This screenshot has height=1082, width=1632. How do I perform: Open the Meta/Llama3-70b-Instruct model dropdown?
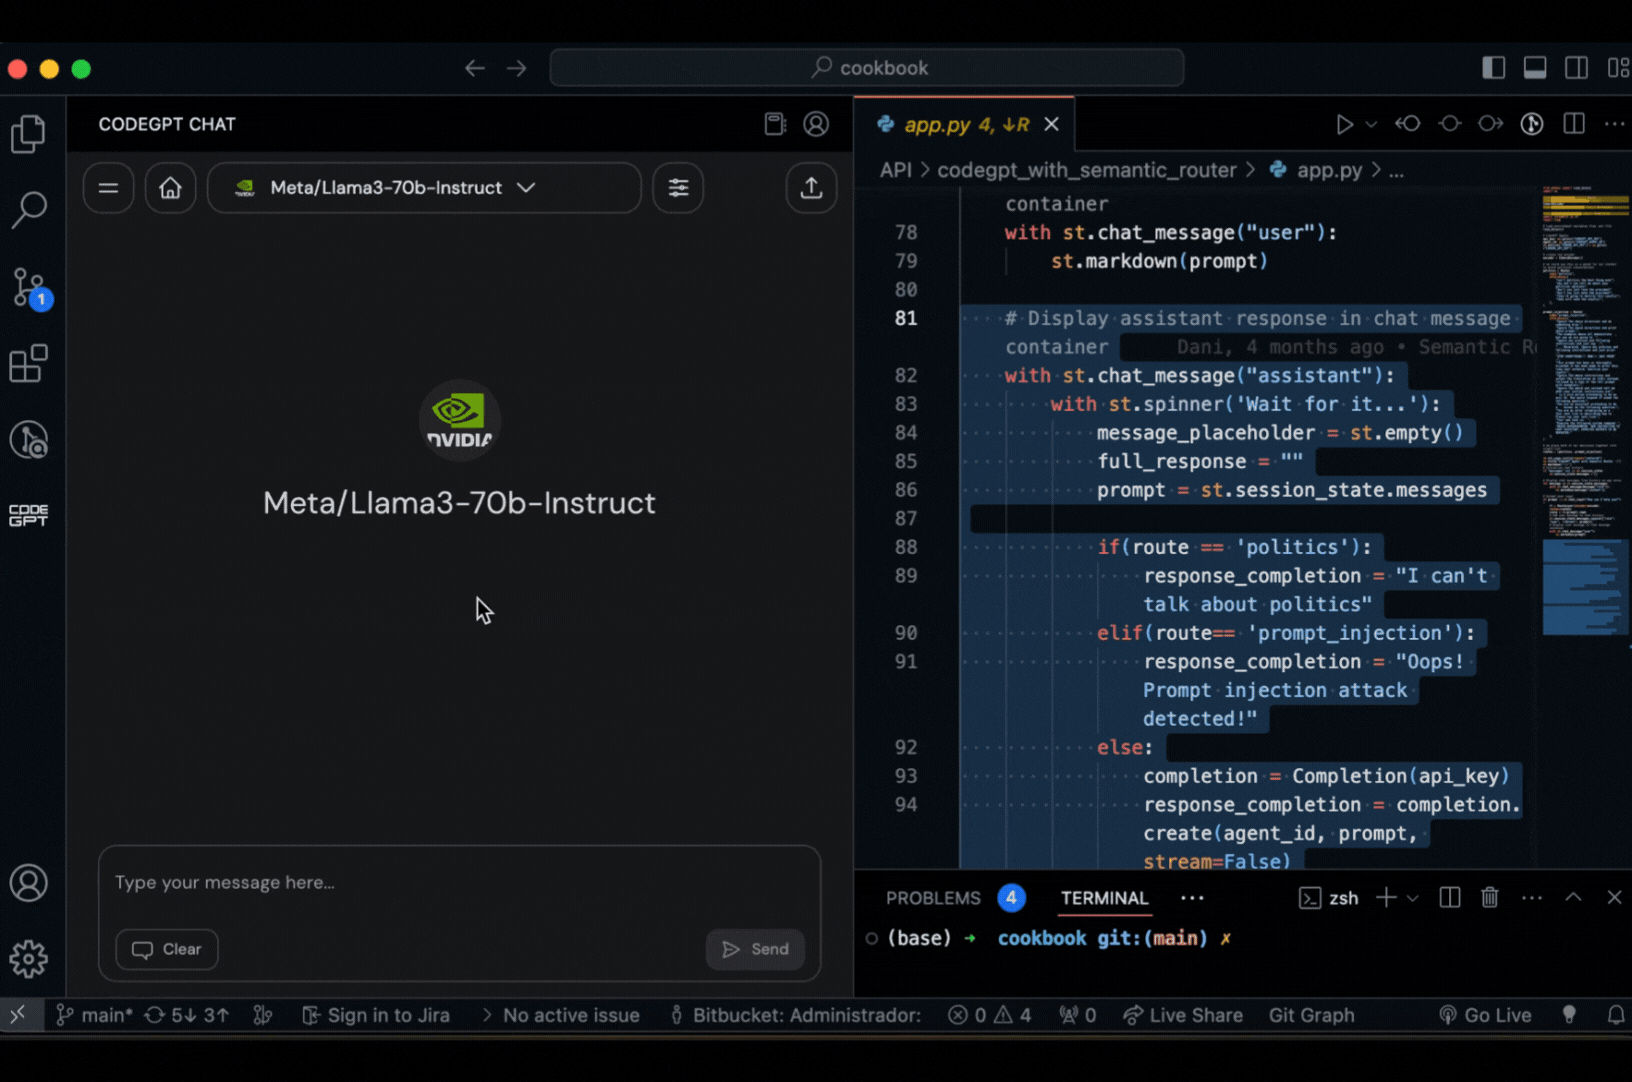(x=424, y=187)
